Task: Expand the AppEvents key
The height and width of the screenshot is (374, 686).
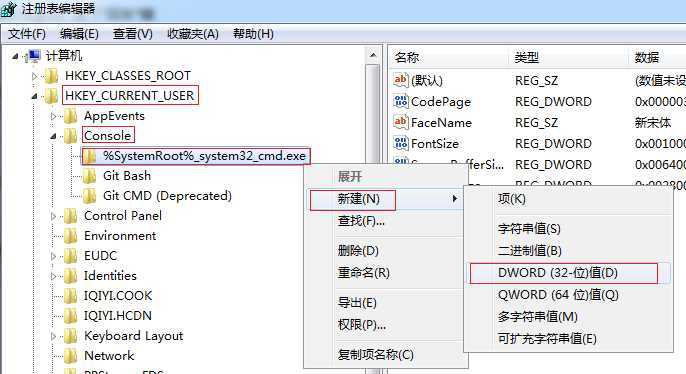Action: coord(53,116)
